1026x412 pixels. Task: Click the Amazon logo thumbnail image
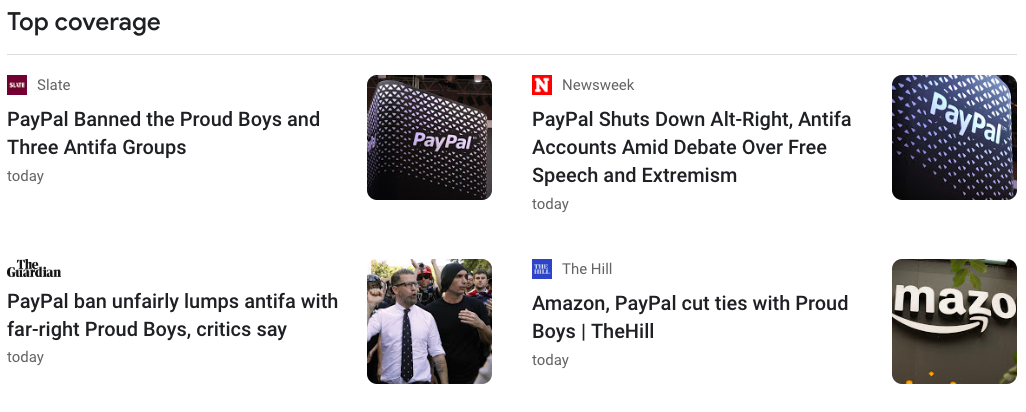coord(954,321)
